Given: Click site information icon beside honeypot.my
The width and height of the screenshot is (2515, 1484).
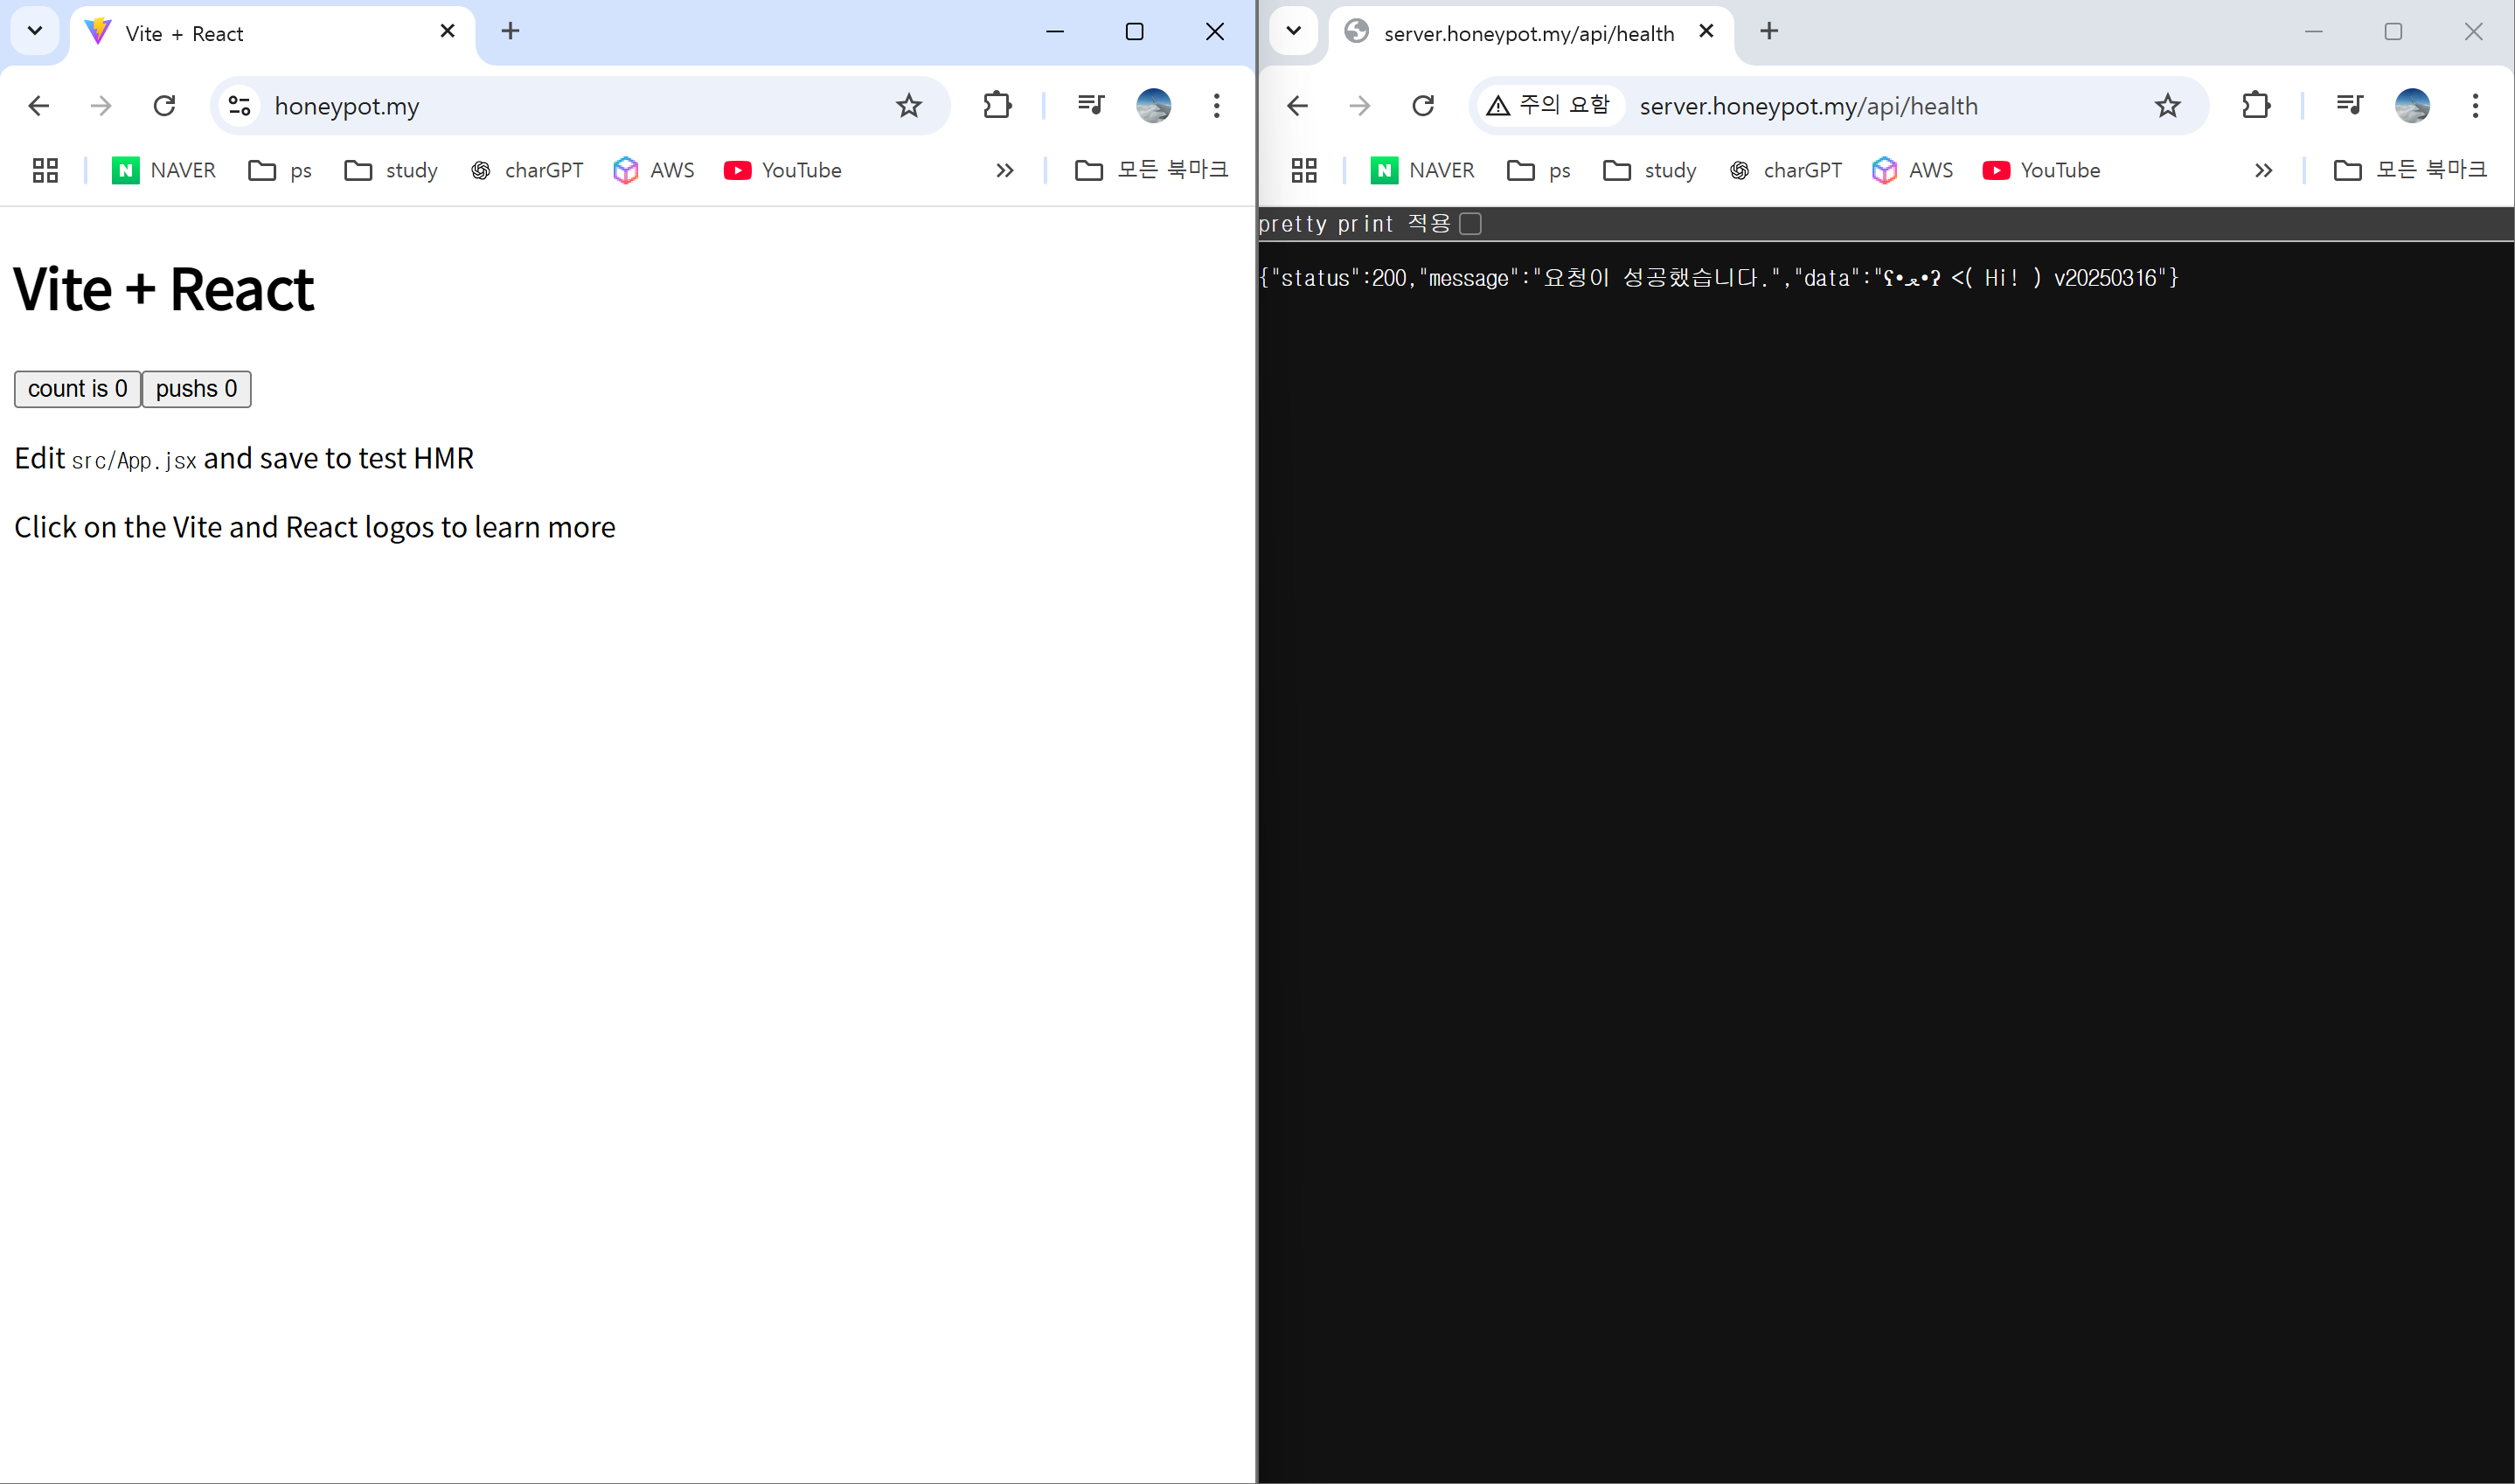Looking at the screenshot, I should (x=239, y=105).
